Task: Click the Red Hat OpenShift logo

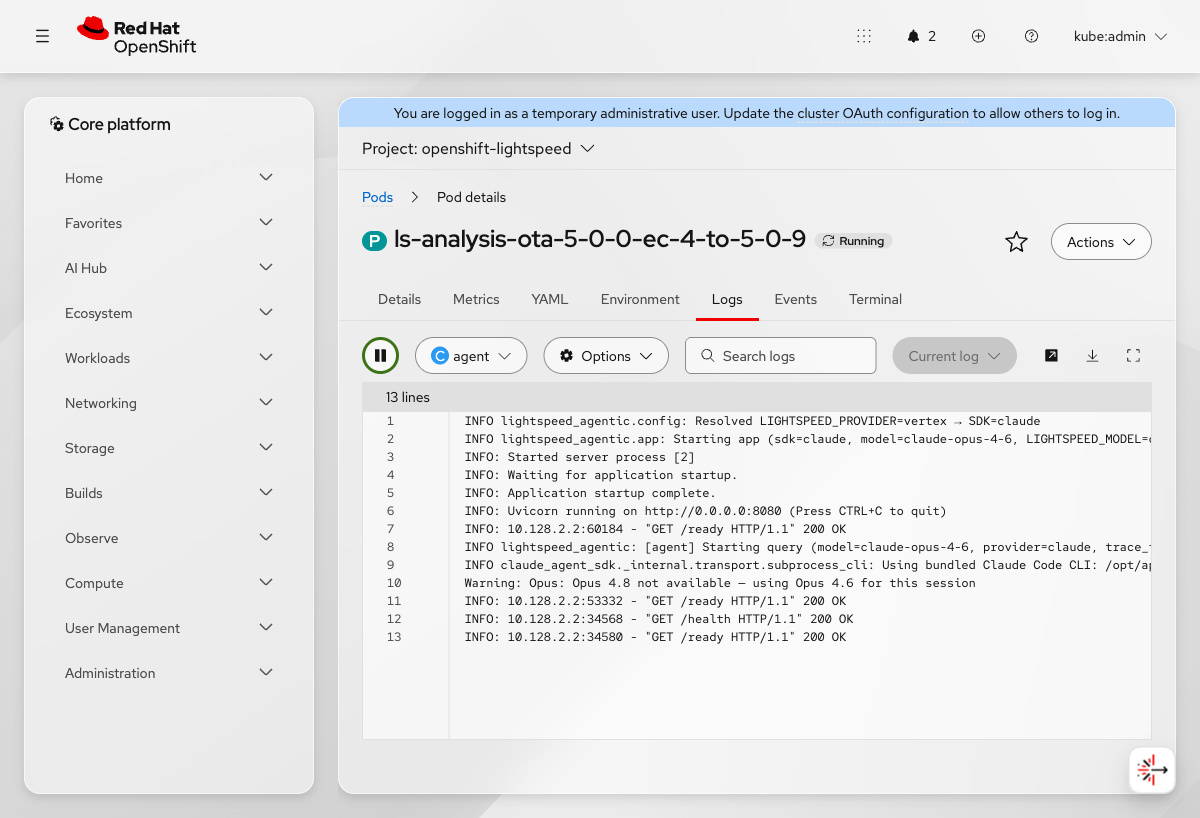Action: pos(137,36)
